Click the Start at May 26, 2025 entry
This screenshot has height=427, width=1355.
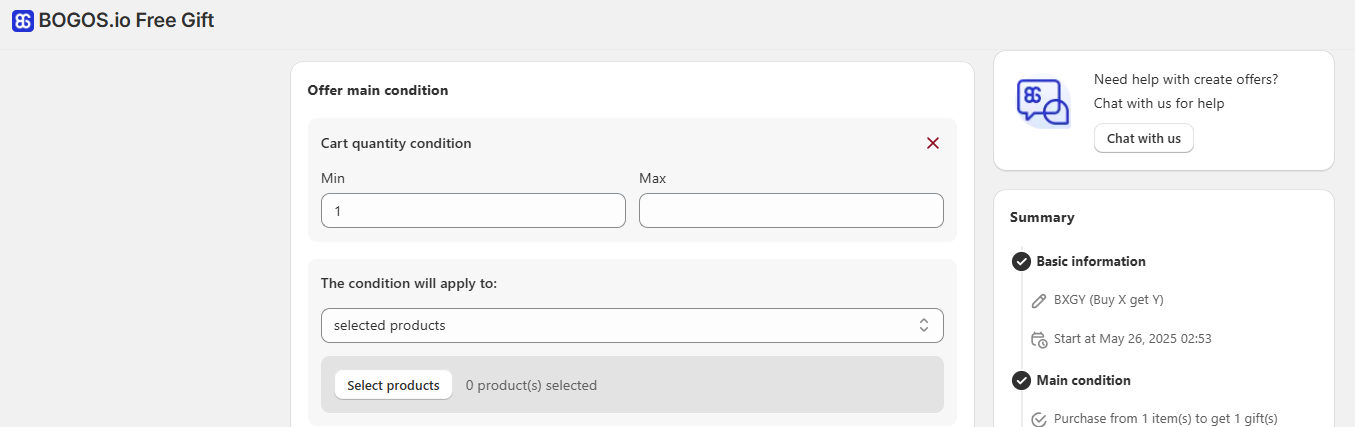click(x=1133, y=339)
